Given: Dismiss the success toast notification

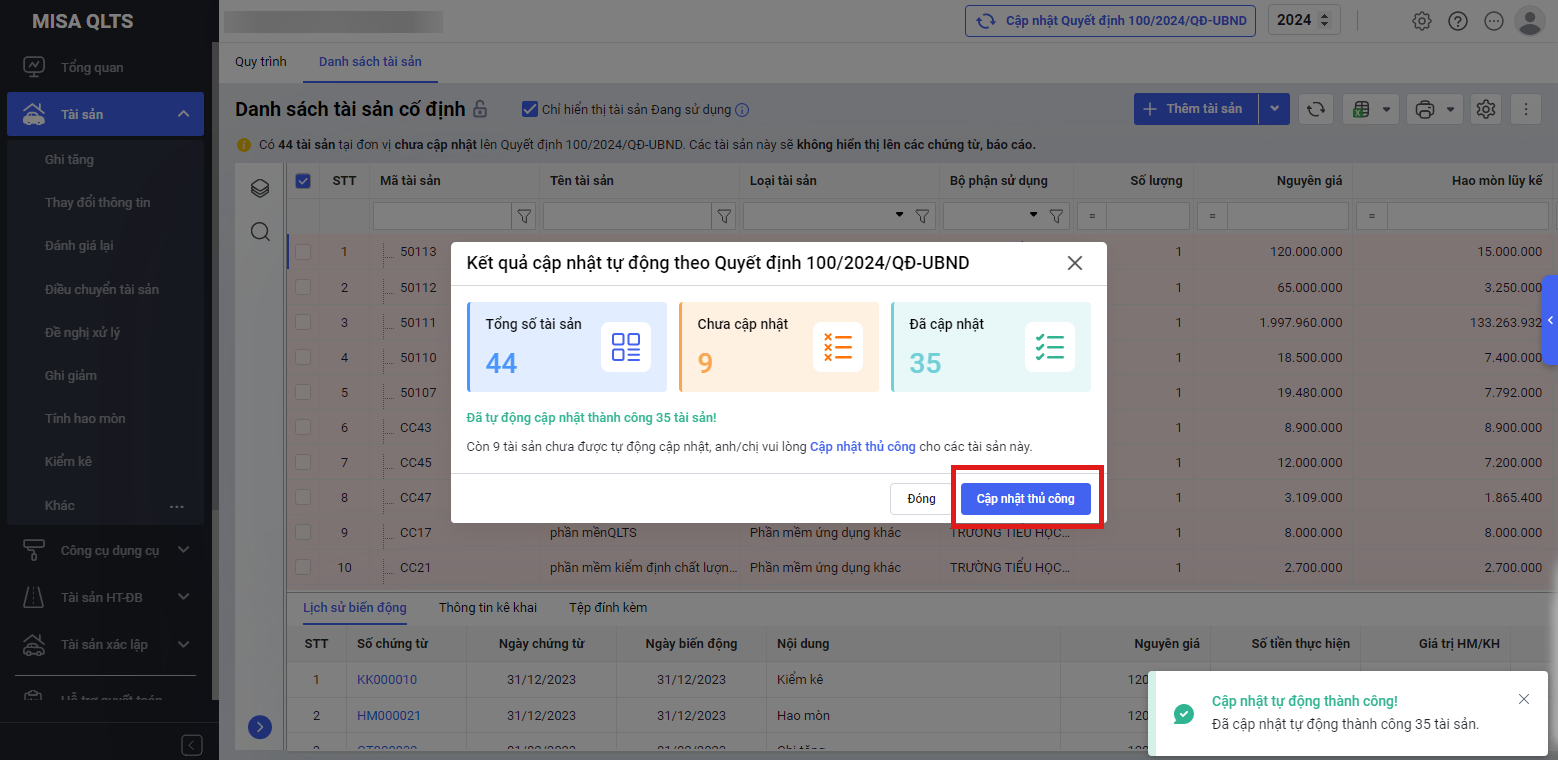Looking at the screenshot, I should [1523, 699].
